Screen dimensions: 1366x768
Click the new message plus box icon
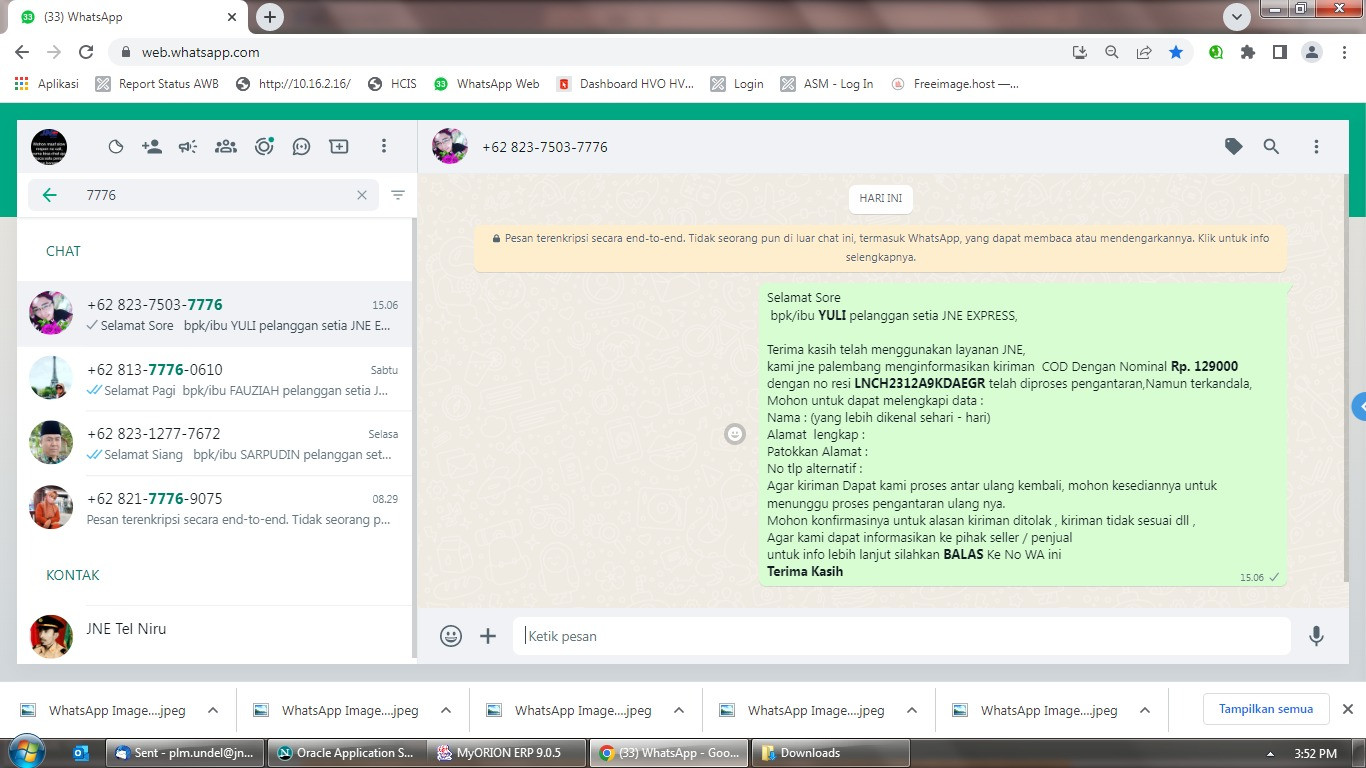339,147
